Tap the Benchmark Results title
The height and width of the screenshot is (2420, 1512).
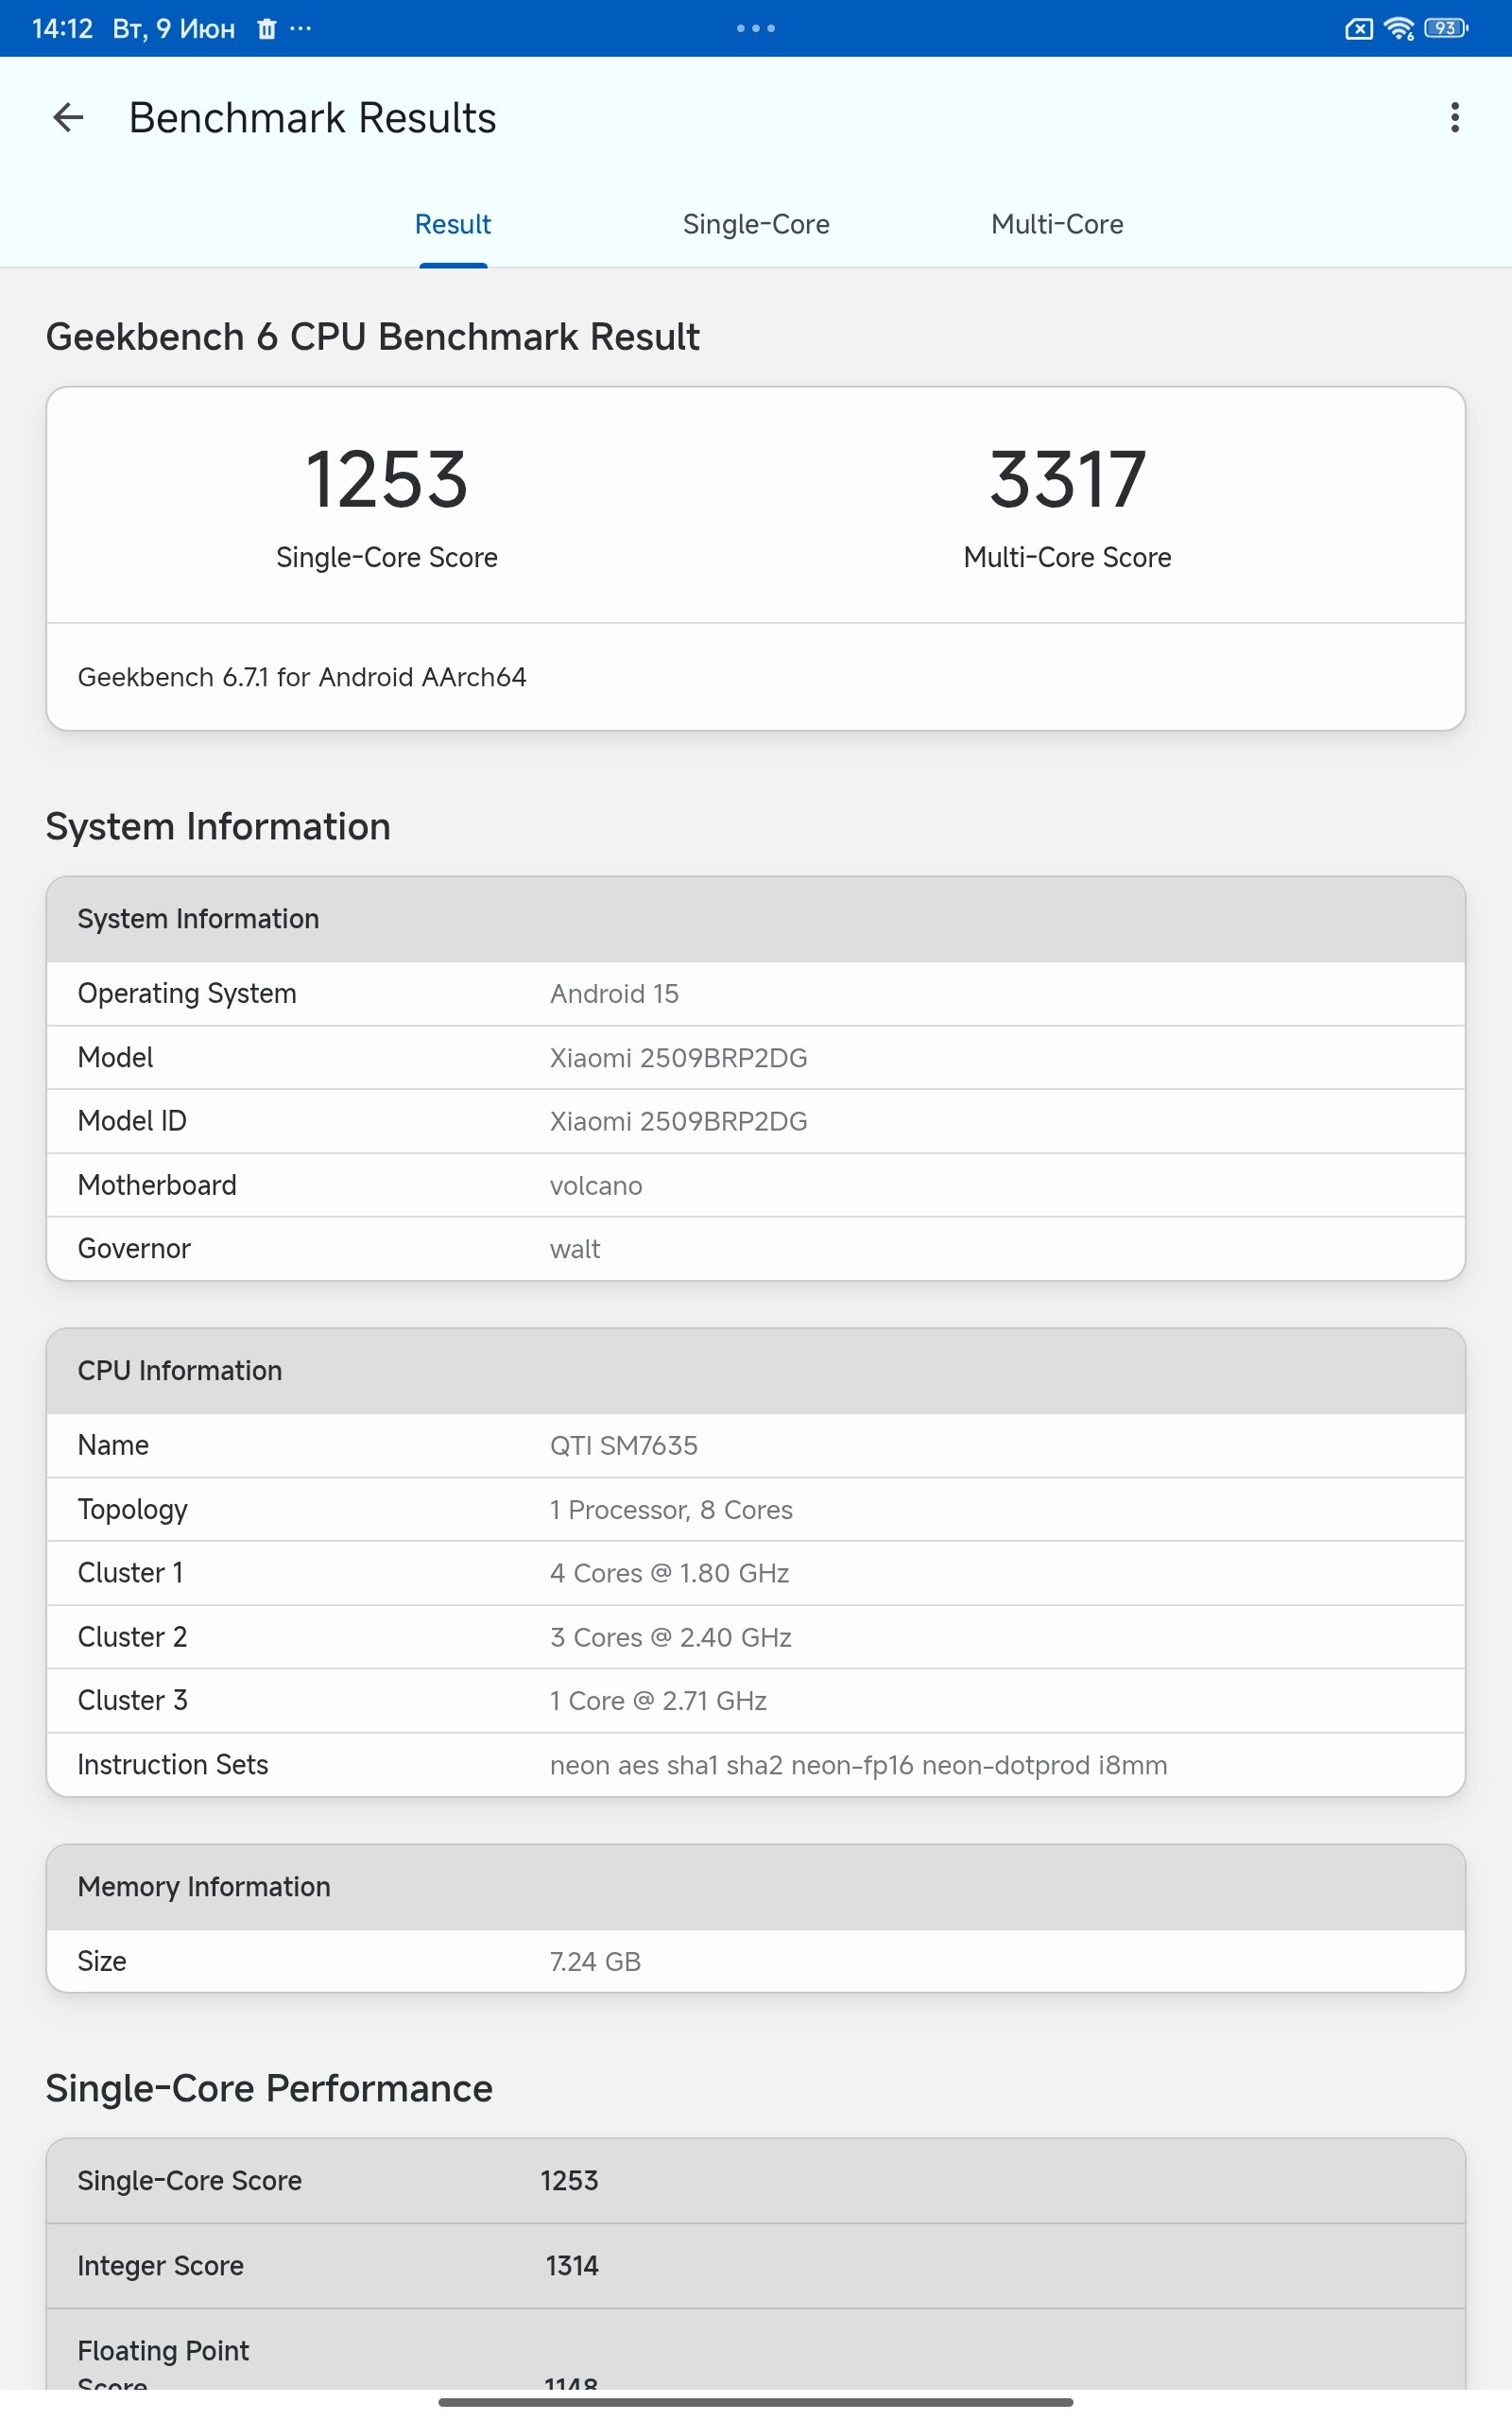click(312, 118)
